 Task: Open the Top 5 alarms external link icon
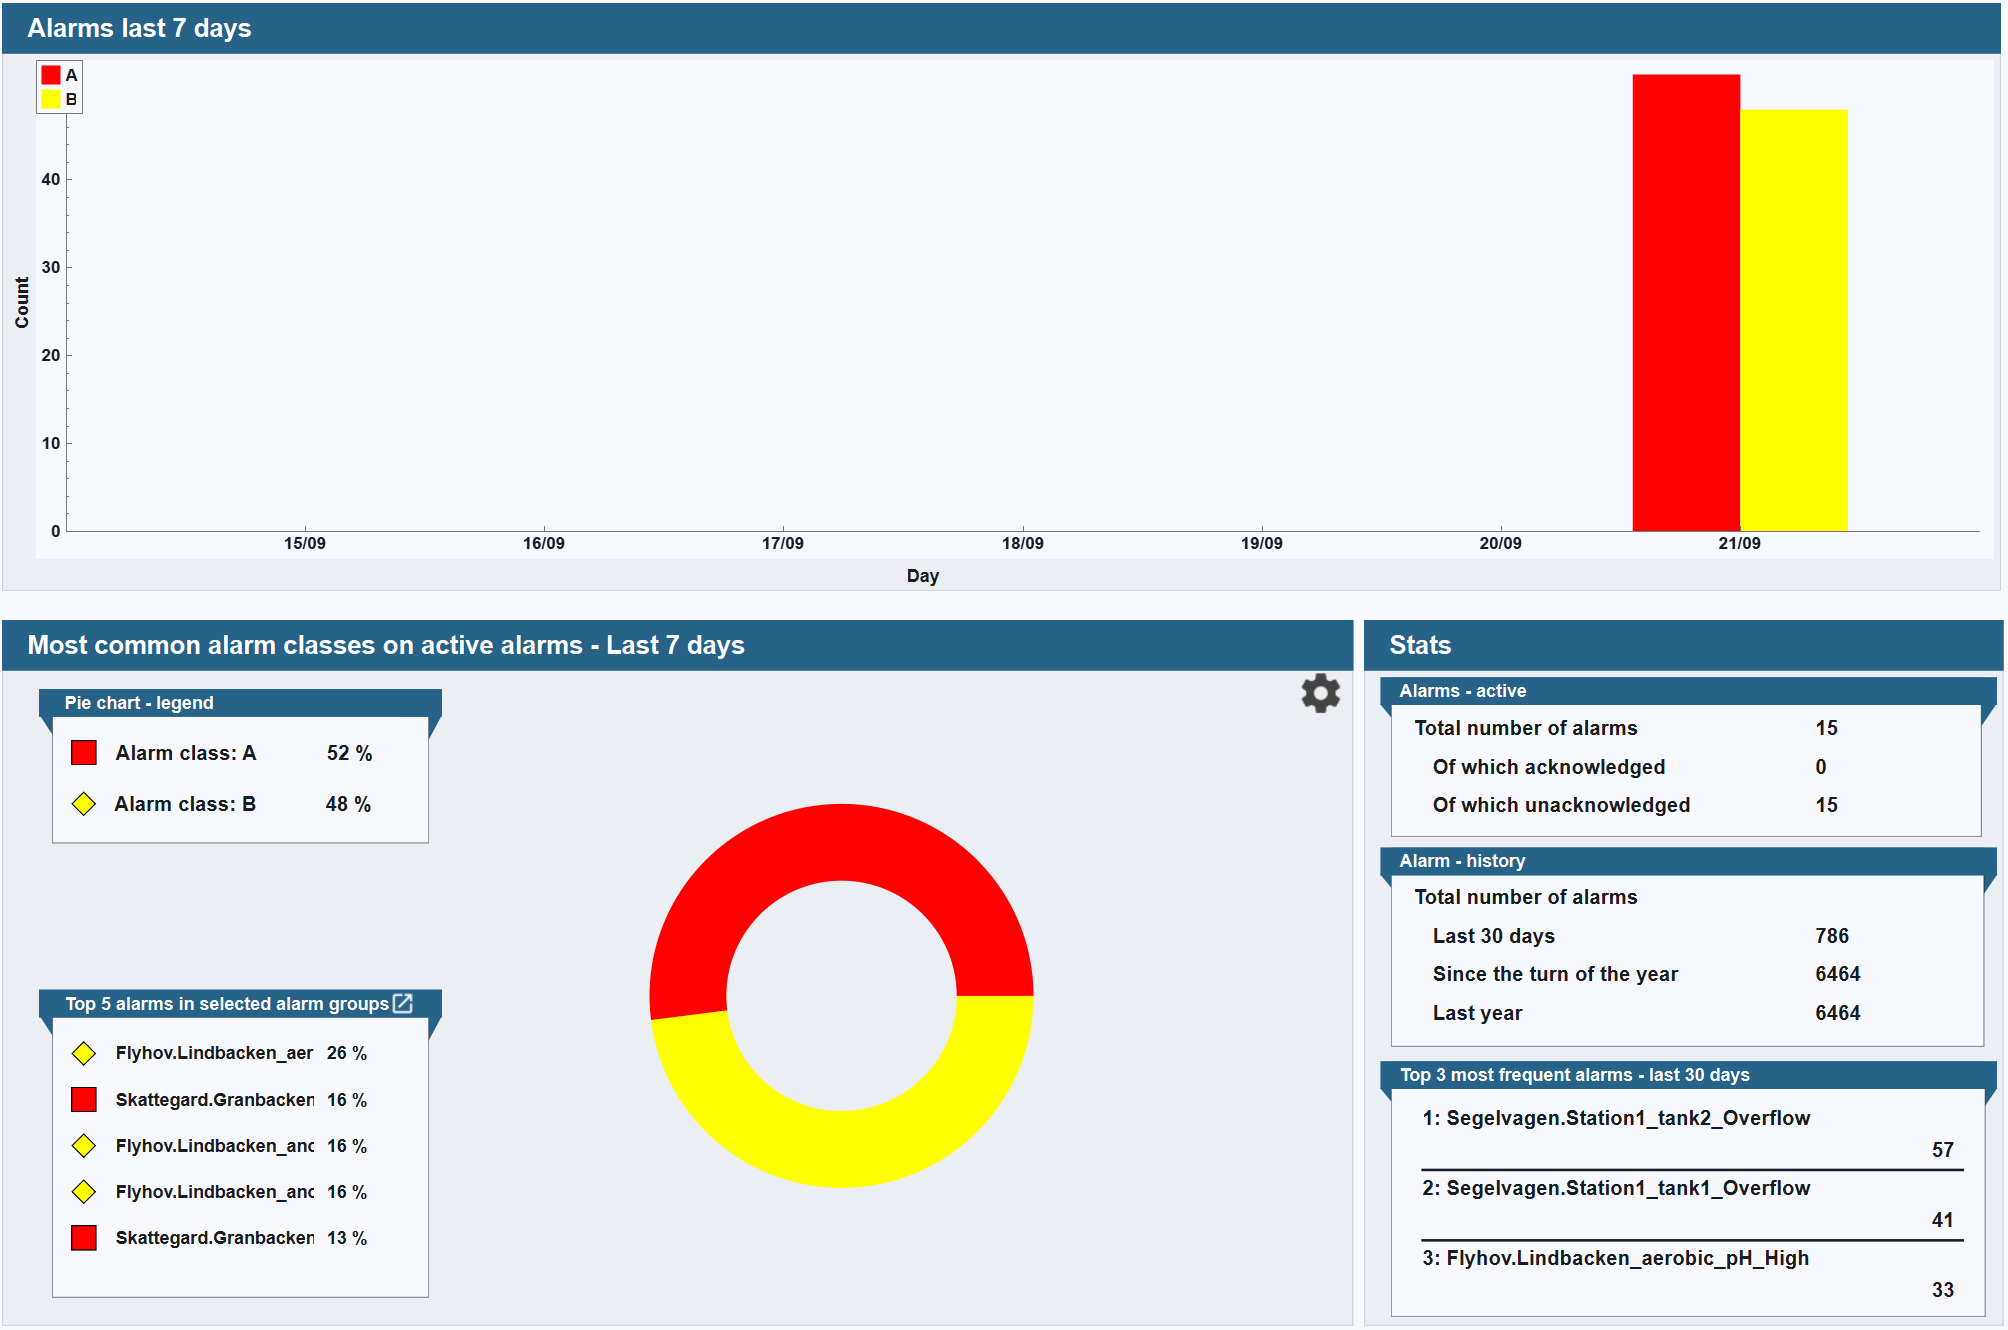pyautogui.click(x=403, y=1003)
